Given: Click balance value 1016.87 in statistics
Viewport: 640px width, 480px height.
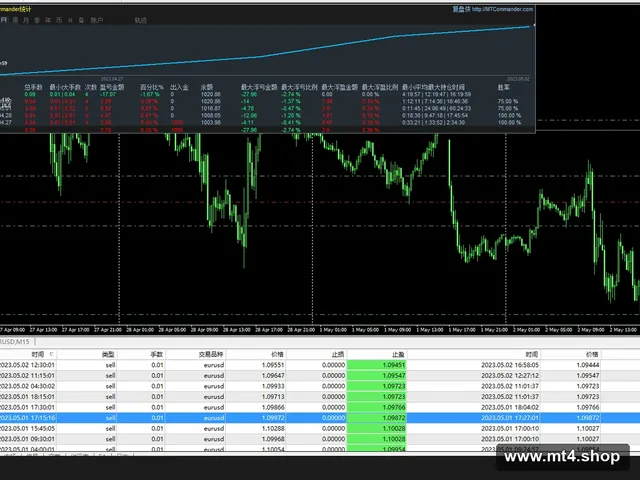Looking at the screenshot, I should [x=211, y=109].
